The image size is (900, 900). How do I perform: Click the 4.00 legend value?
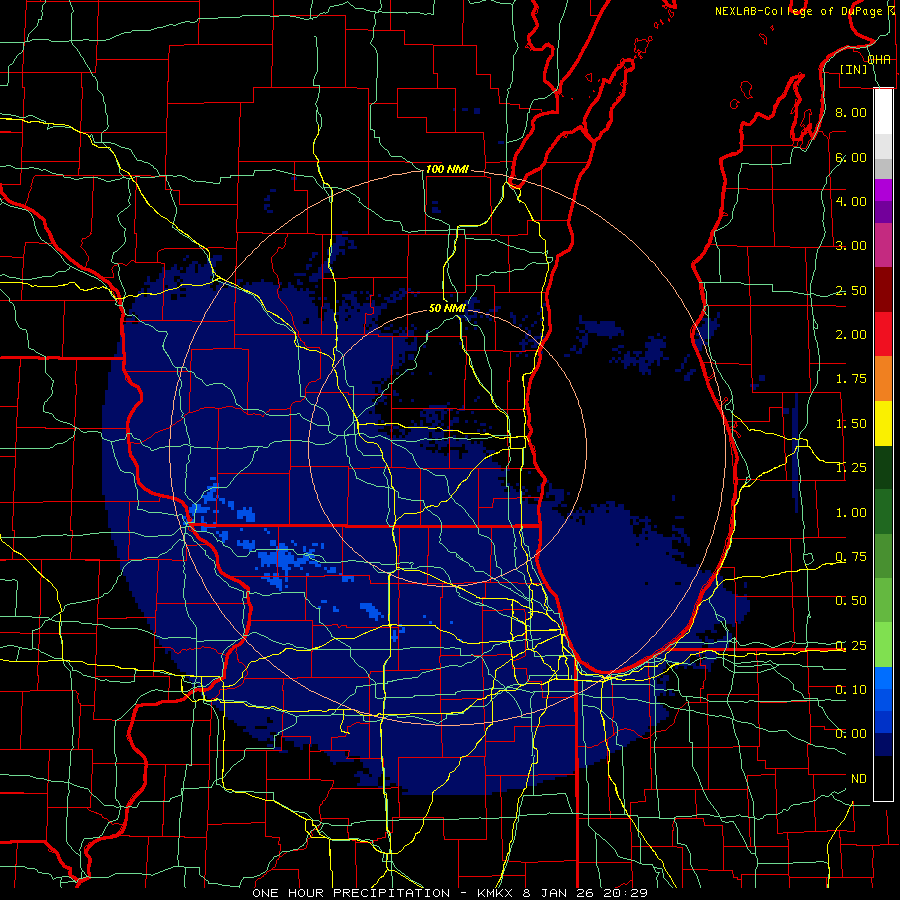point(851,201)
